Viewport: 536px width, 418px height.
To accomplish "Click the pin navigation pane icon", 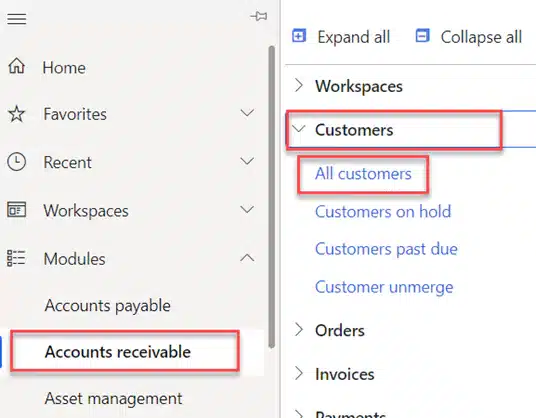I will pos(259,16).
